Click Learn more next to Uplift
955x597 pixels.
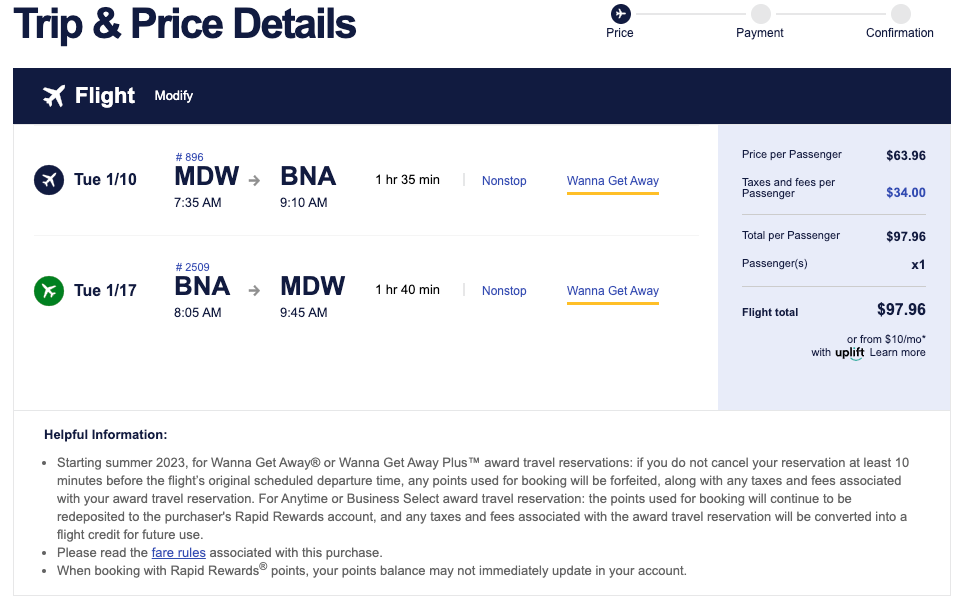(x=897, y=353)
